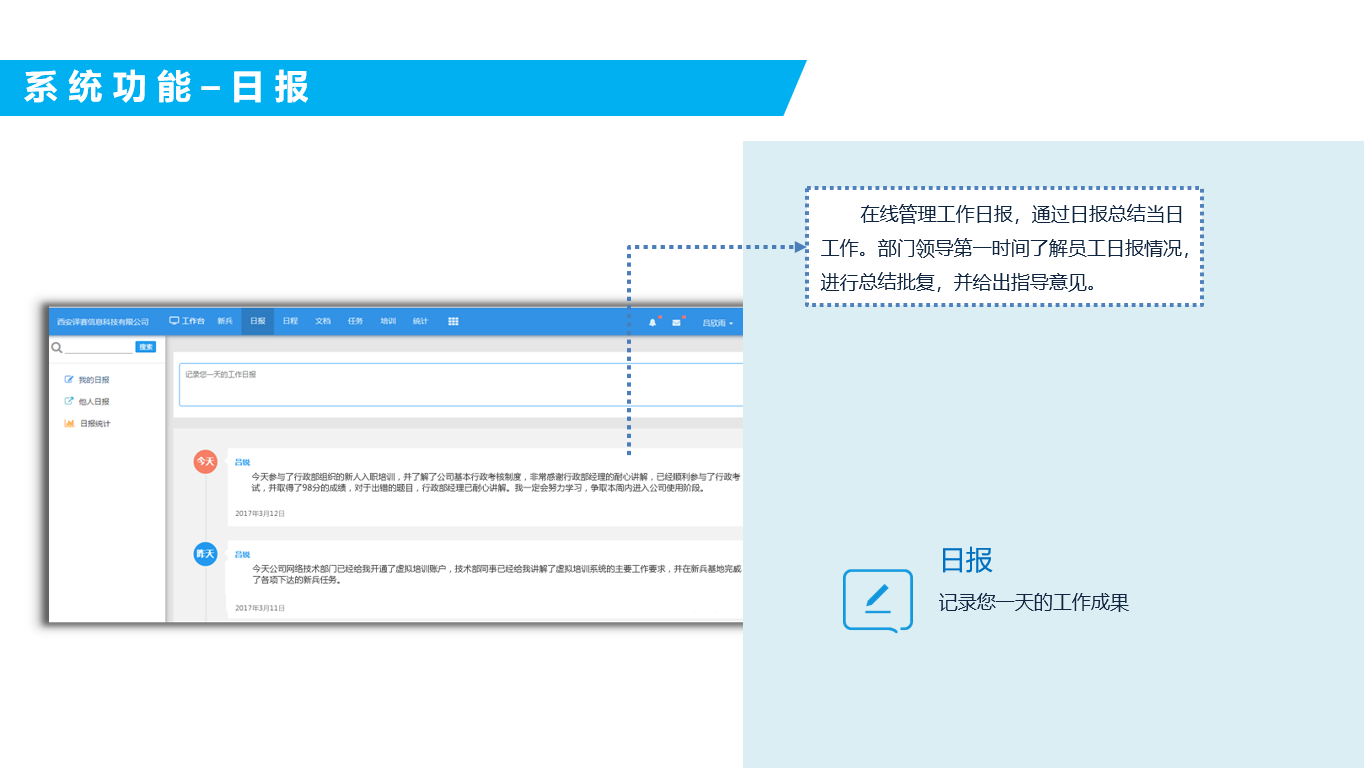Click the sidebar search text field

[98, 347]
